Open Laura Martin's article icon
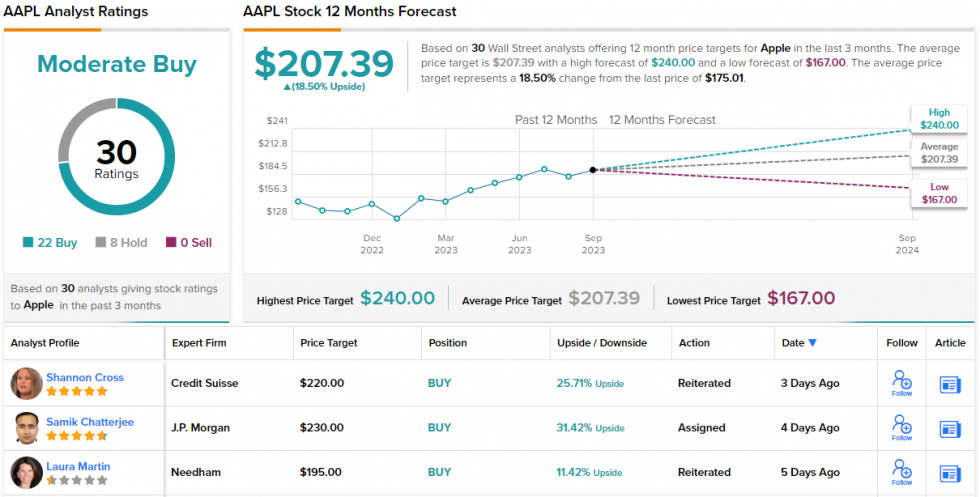 [950, 473]
